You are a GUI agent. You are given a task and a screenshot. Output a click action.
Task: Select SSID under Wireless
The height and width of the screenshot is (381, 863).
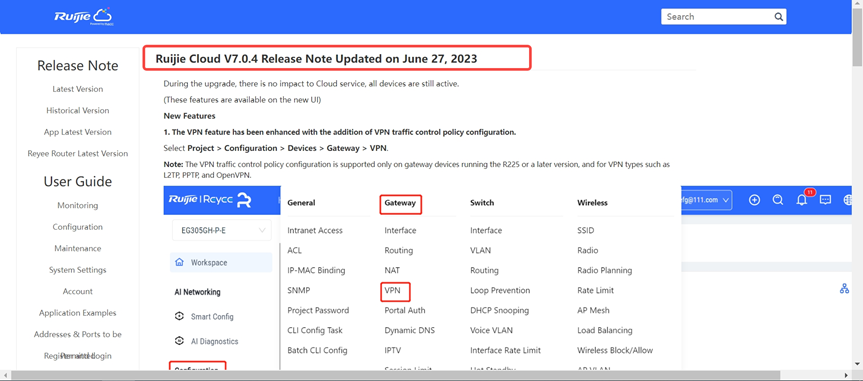pyautogui.click(x=586, y=231)
